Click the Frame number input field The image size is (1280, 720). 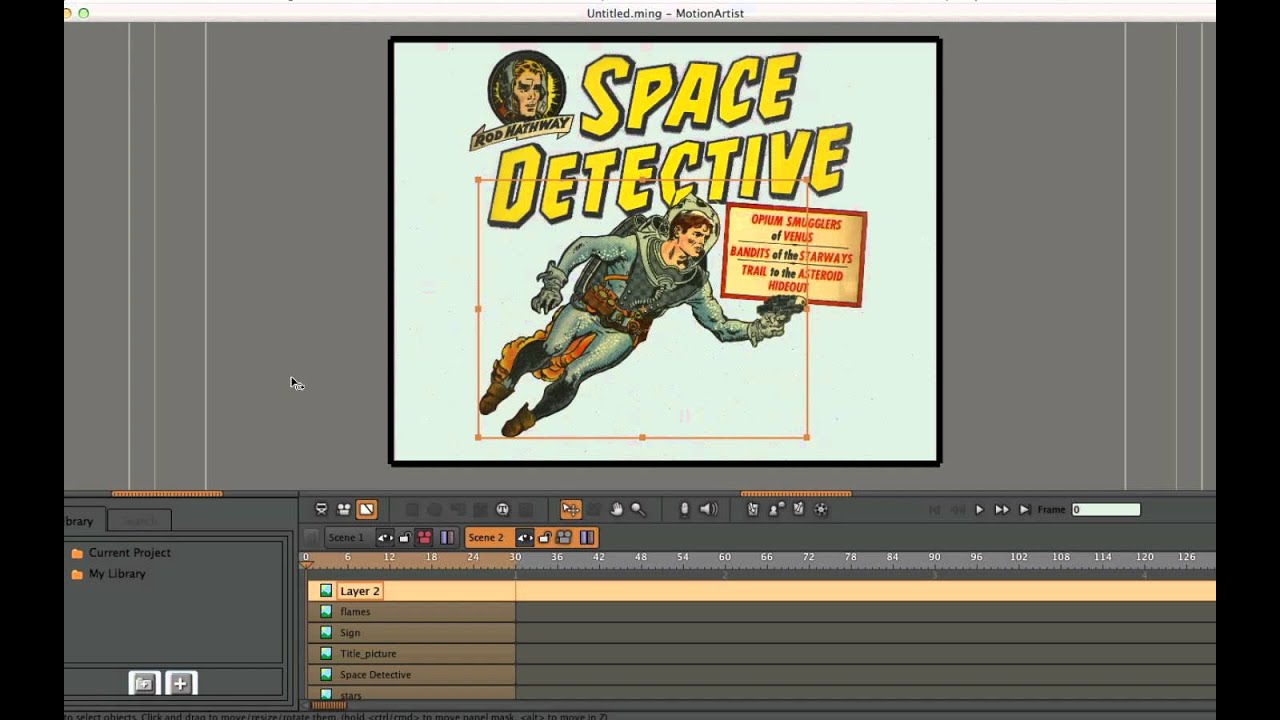(x=1106, y=510)
